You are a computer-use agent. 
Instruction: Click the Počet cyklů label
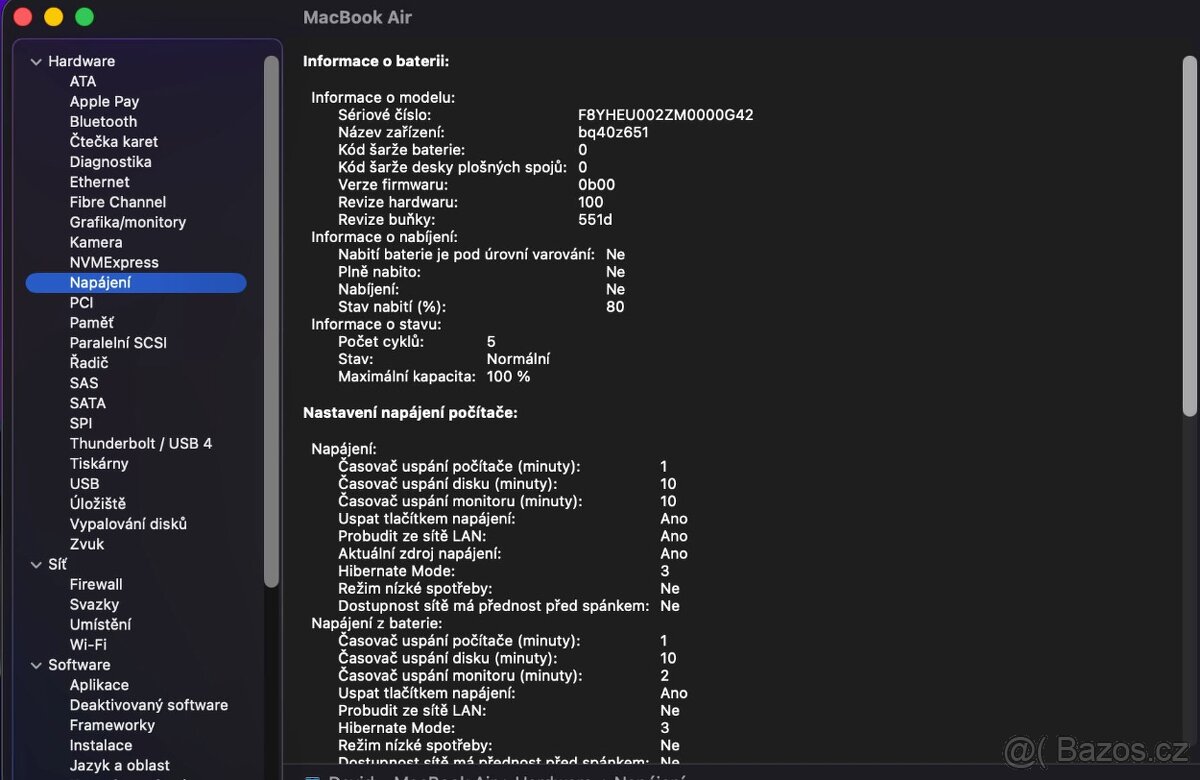381,342
